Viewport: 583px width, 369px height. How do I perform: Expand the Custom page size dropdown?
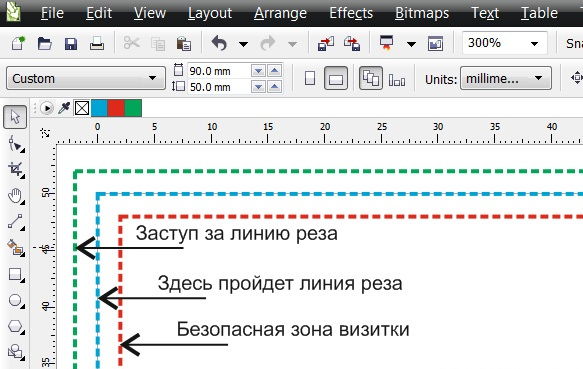[86, 78]
